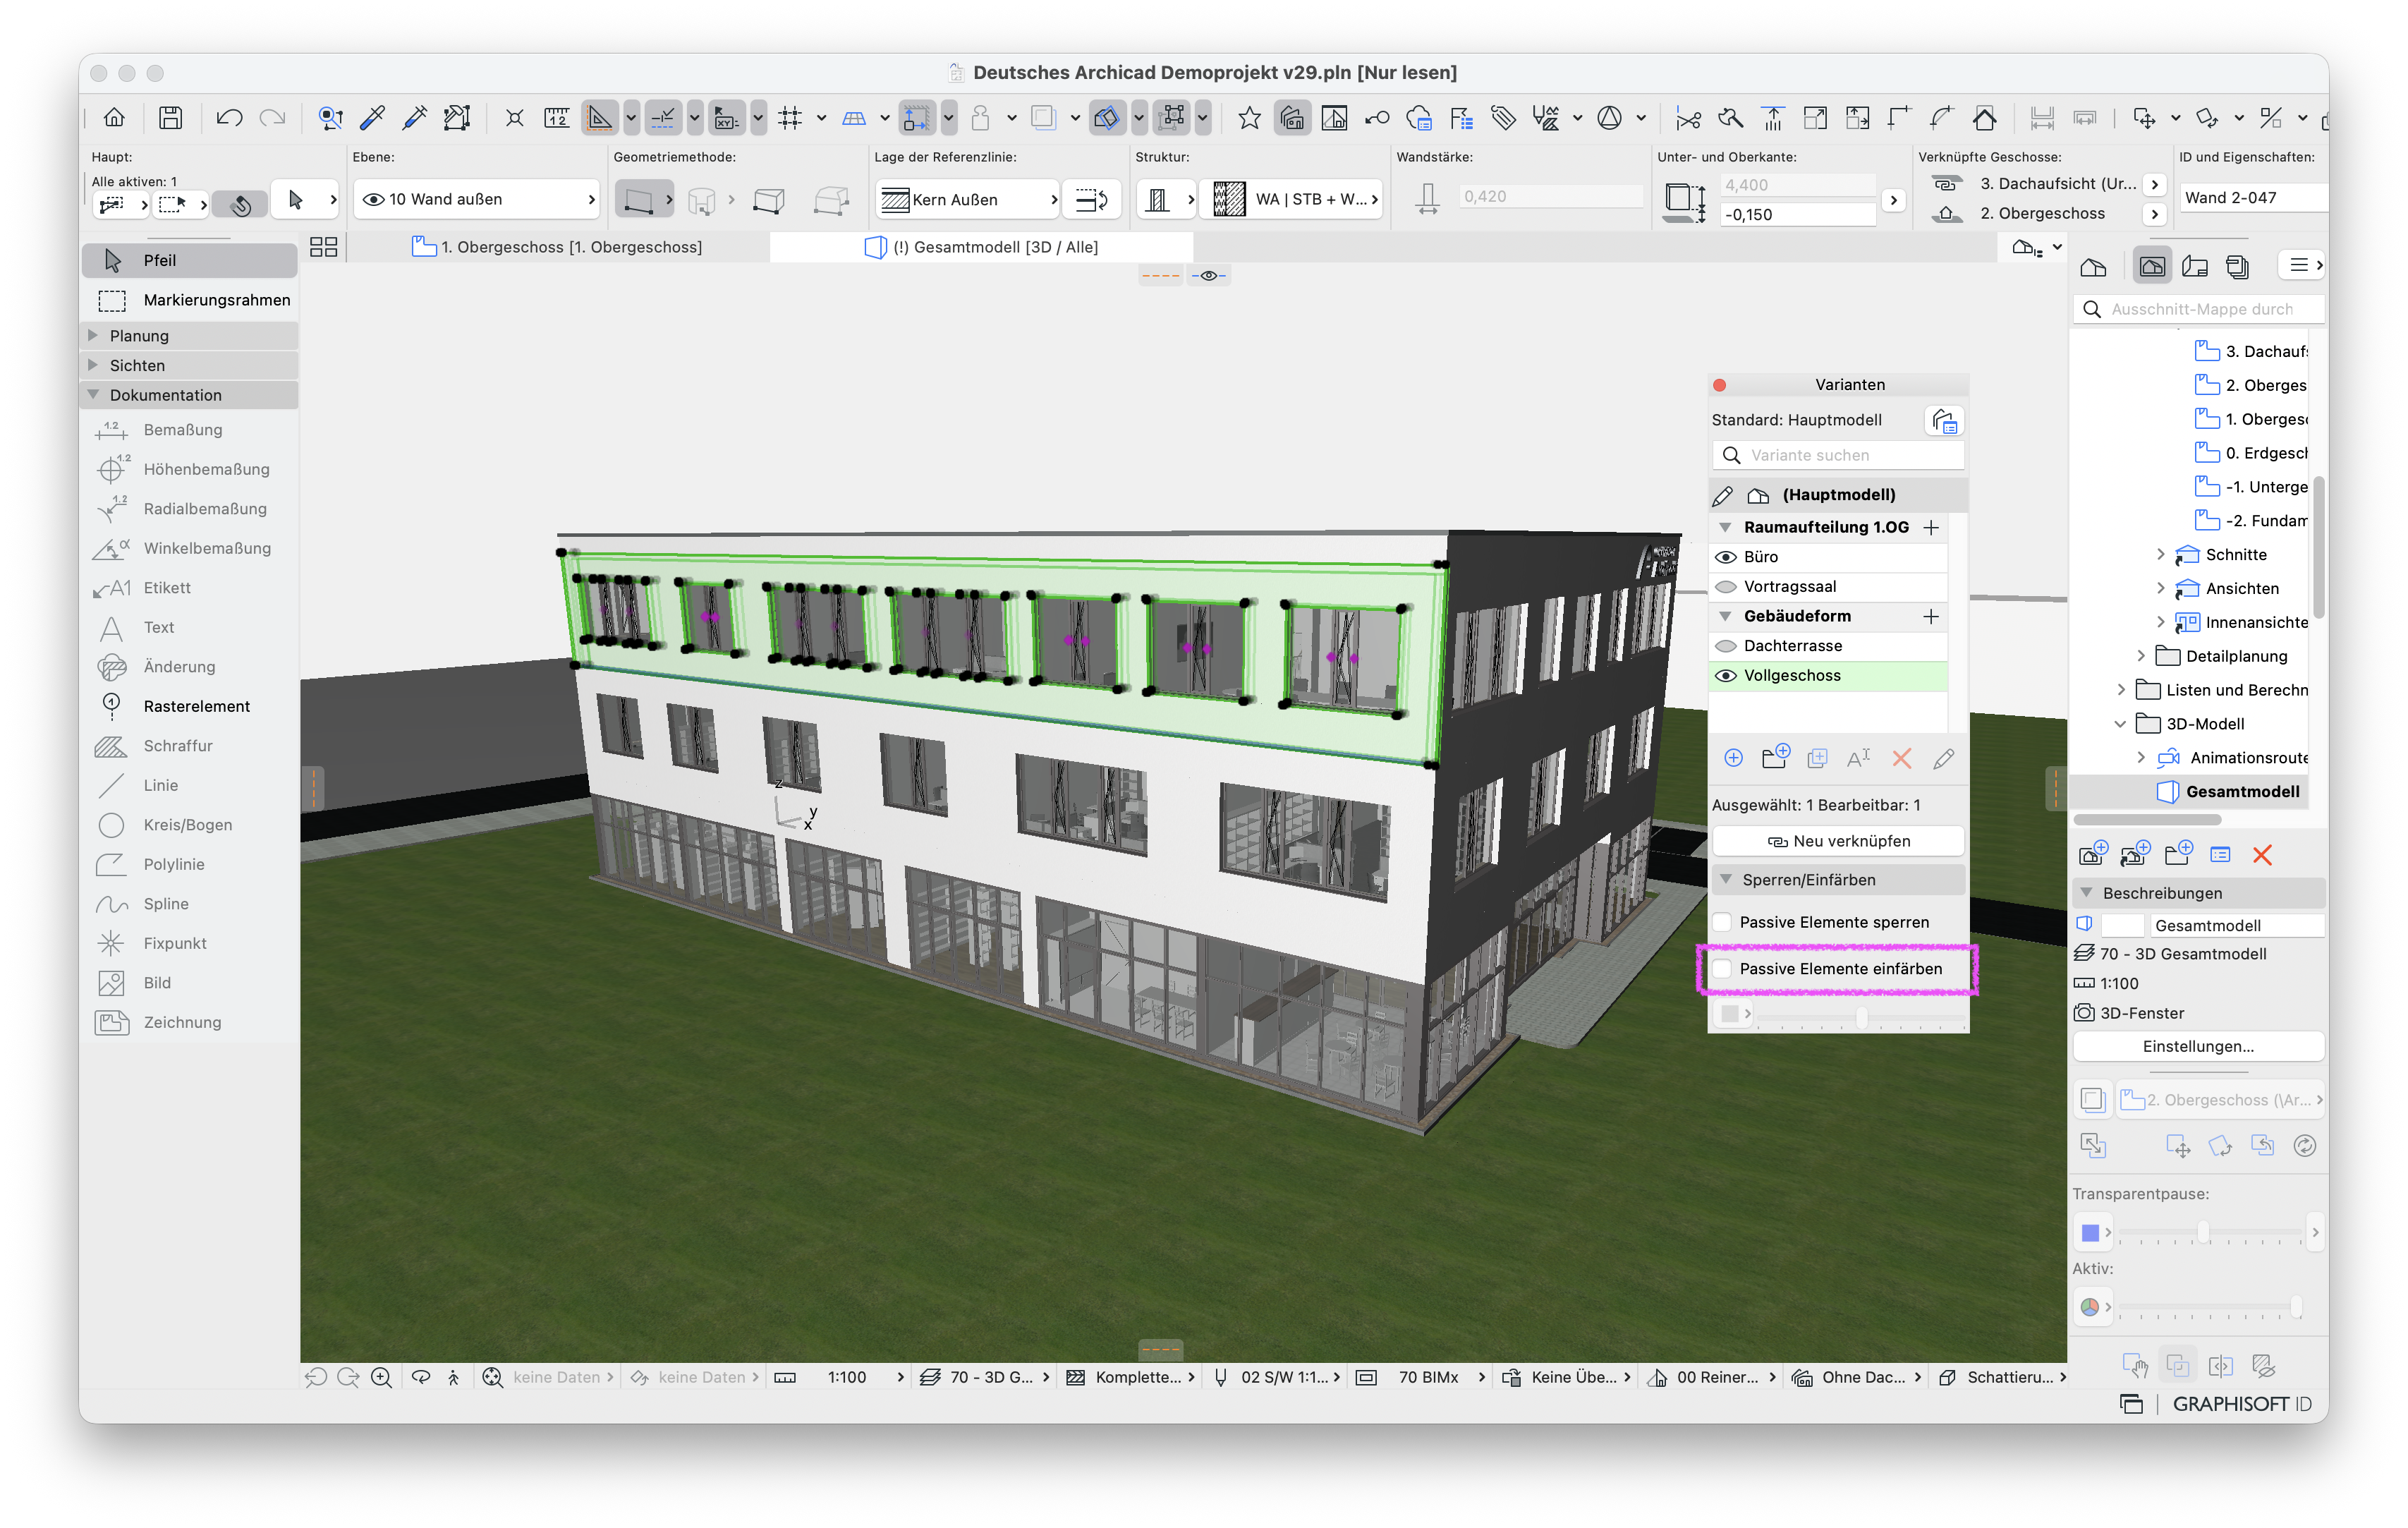
Task: Toggle visibility eye for Büro variant
Action: tap(1726, 557)
